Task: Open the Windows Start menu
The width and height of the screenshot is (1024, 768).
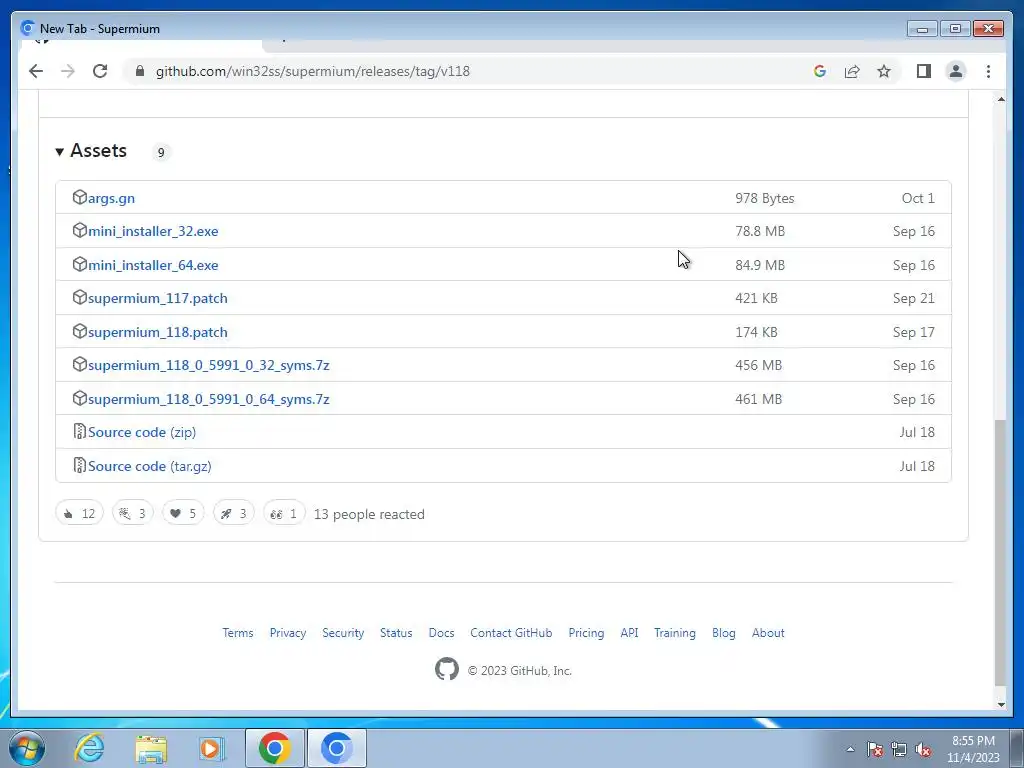Action: coord(27,748)
